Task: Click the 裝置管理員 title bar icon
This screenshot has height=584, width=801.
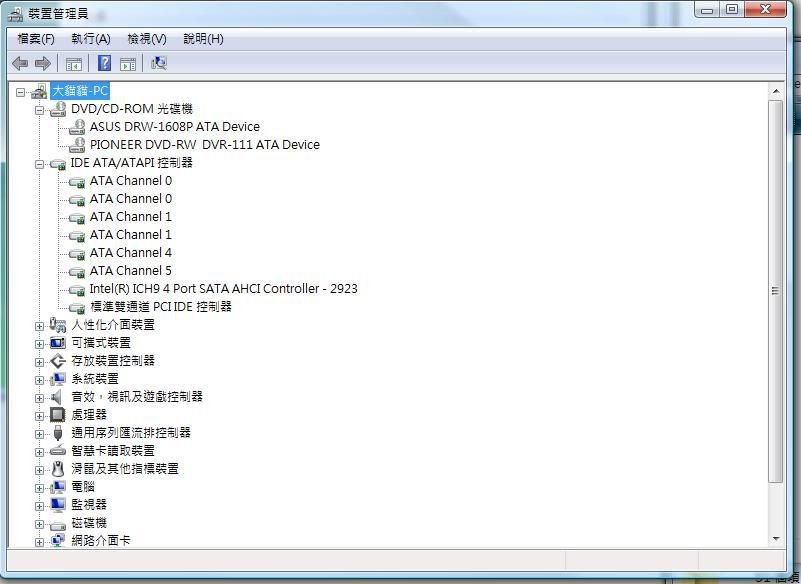Action: coord(15,14)
